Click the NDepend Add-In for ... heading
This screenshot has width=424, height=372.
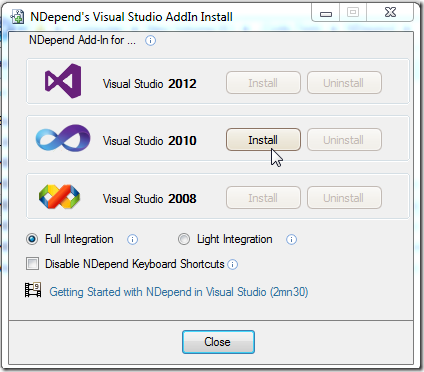[82, 40]
